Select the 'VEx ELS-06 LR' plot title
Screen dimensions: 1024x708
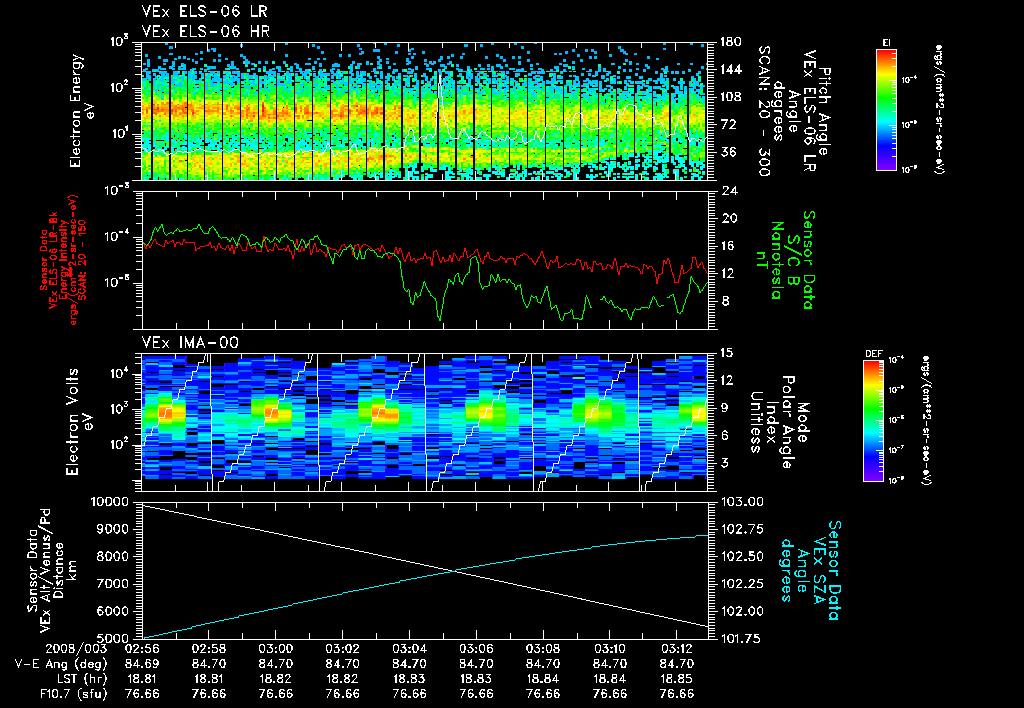click(x=205, y=12)
